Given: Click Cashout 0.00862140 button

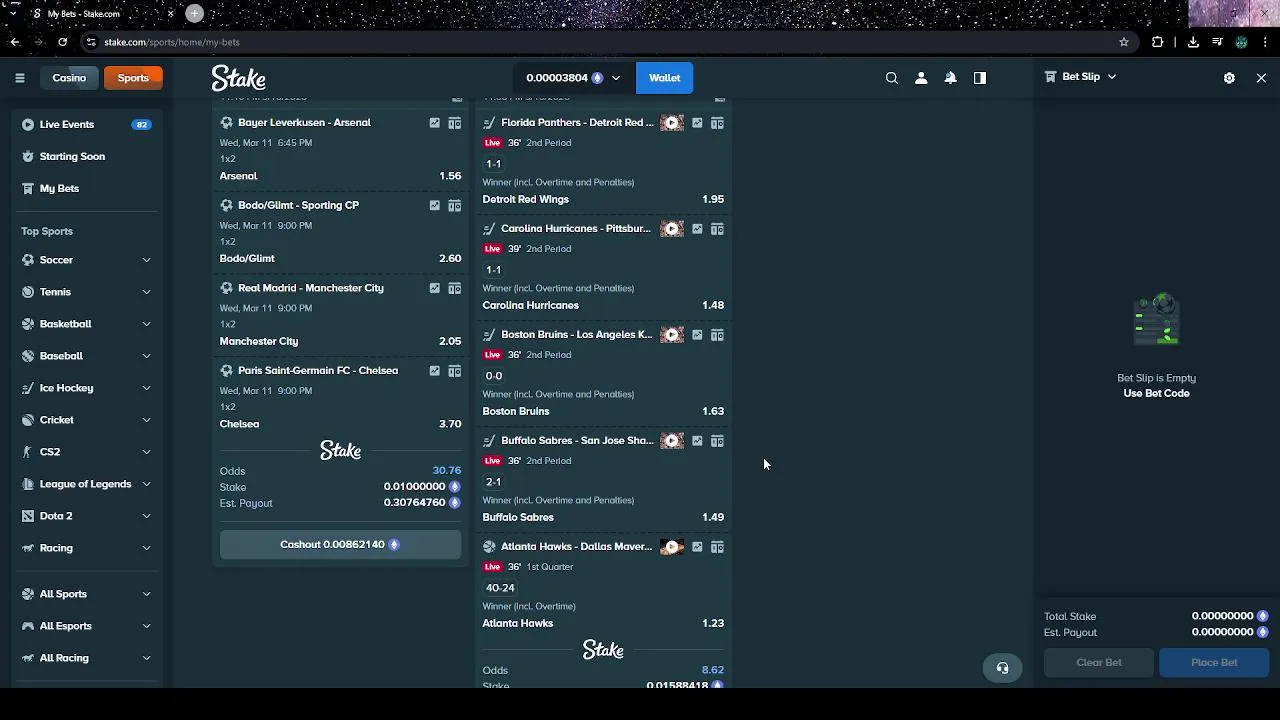Looking at the screenshot, I should click(340, 544).
